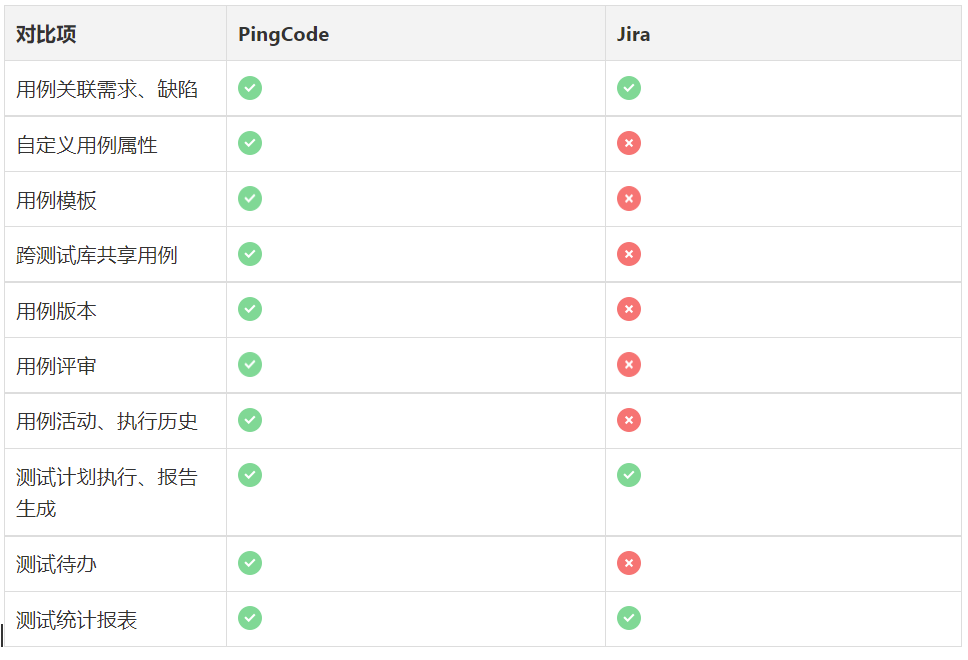
Task: Select the 测试统计报表 row label
Action: [x=77, y=620]
